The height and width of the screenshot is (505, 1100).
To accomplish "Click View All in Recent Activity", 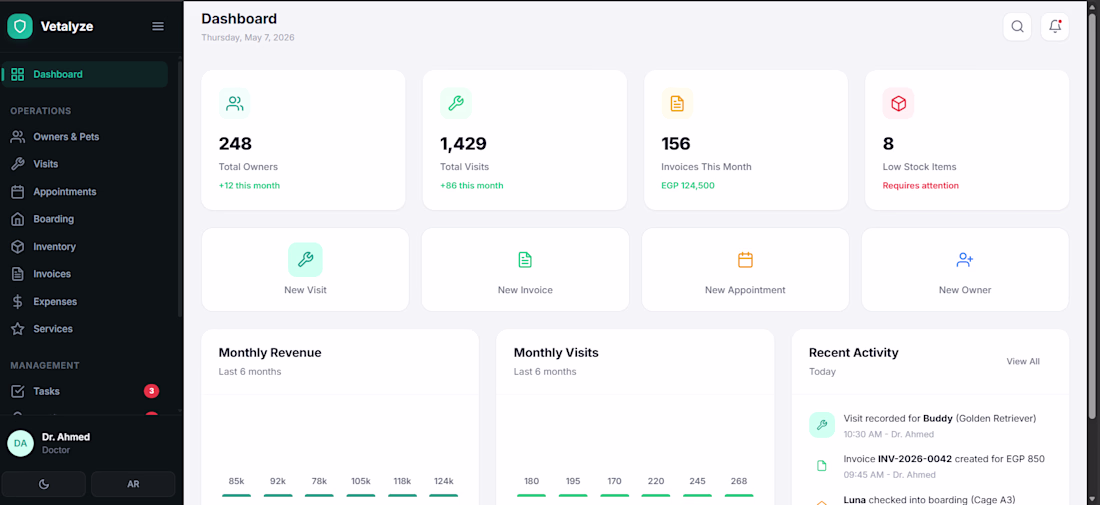I will [x=1023, y=361].
